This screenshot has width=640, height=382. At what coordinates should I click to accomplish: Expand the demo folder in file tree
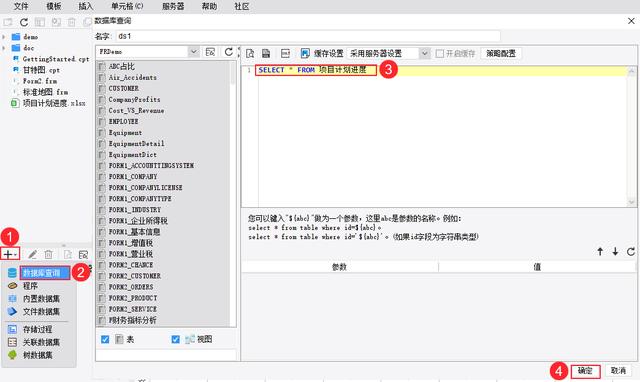coord(4,37)
